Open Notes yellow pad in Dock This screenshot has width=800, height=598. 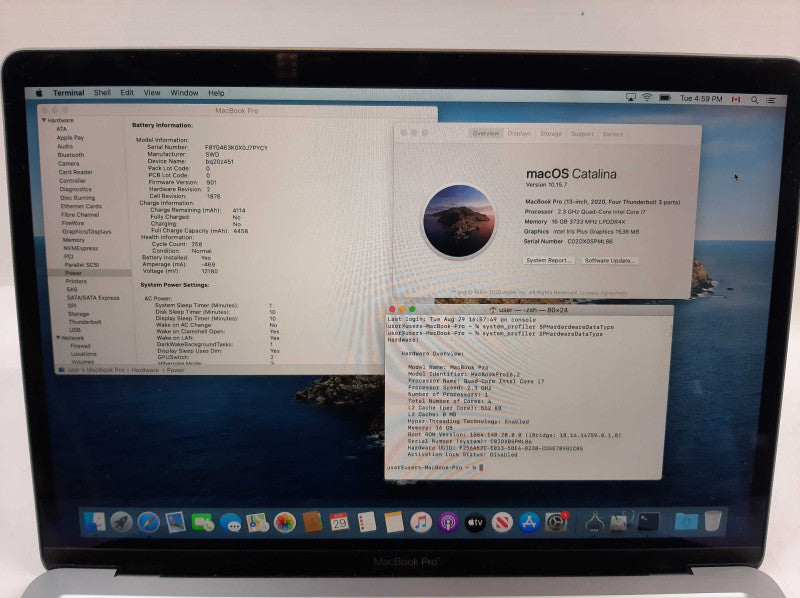(394, 522)
